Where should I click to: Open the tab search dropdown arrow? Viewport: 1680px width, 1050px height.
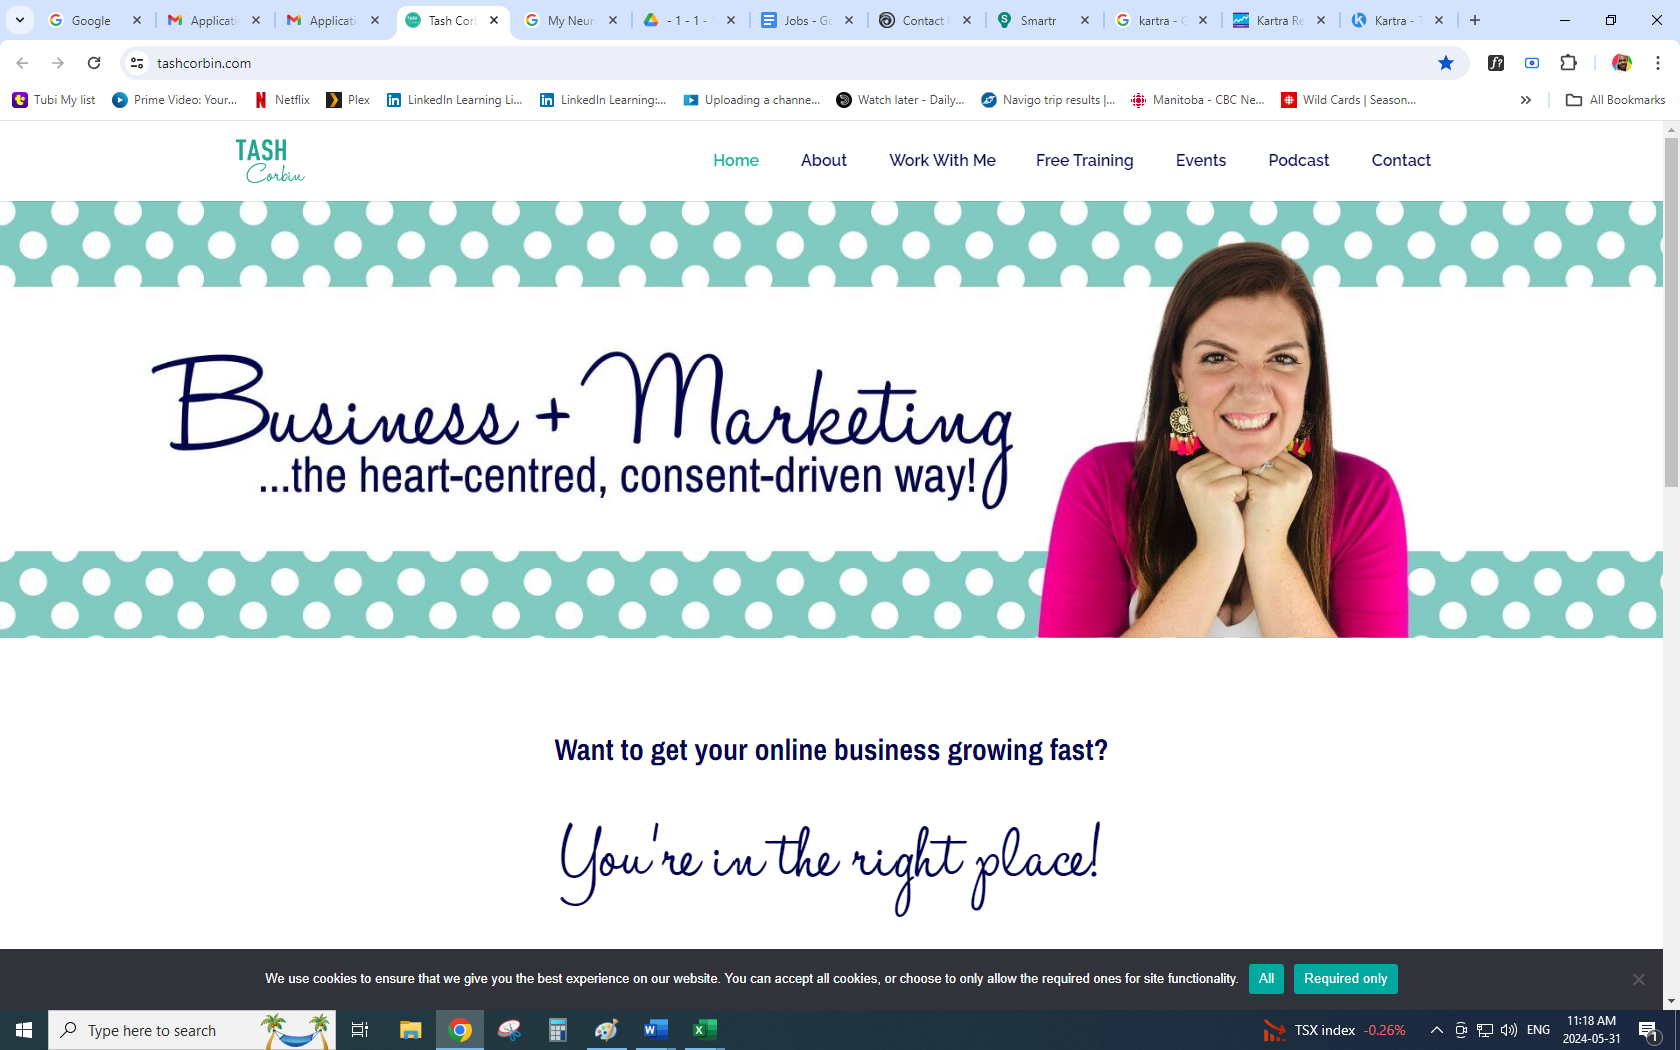tap(19, 20)
